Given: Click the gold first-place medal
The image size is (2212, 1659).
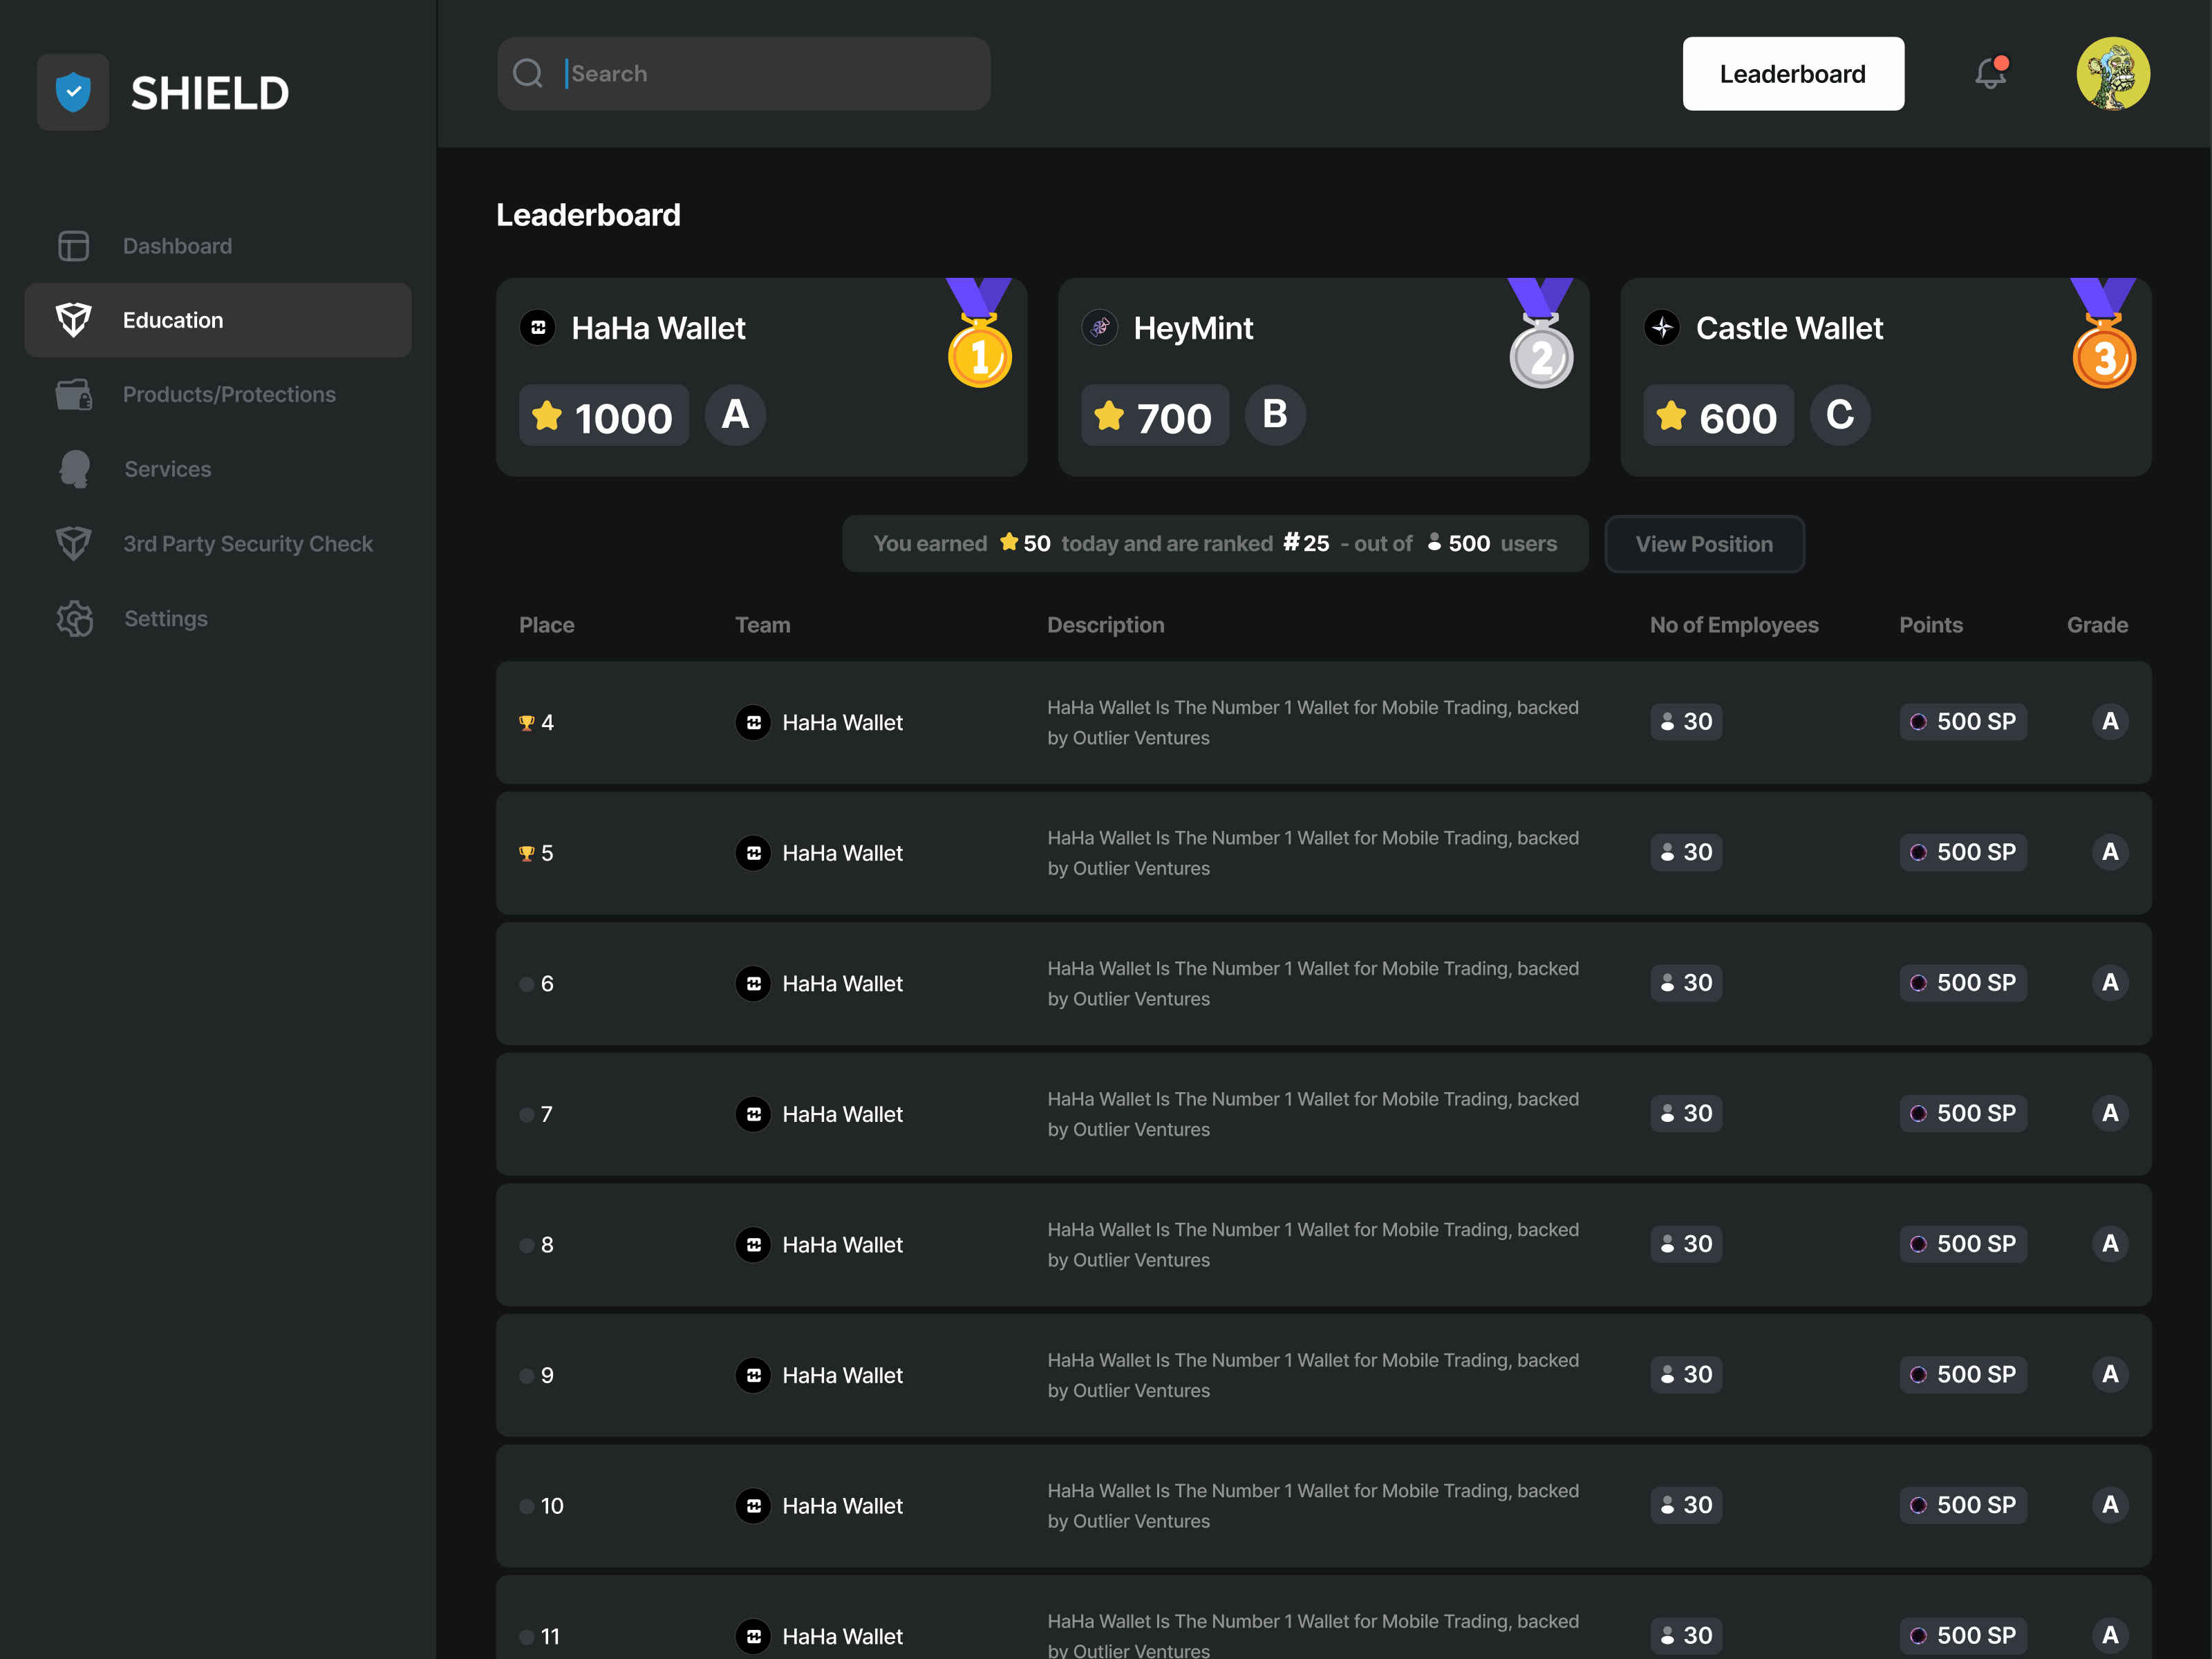Looking at the screenshot, I should 979,356.
